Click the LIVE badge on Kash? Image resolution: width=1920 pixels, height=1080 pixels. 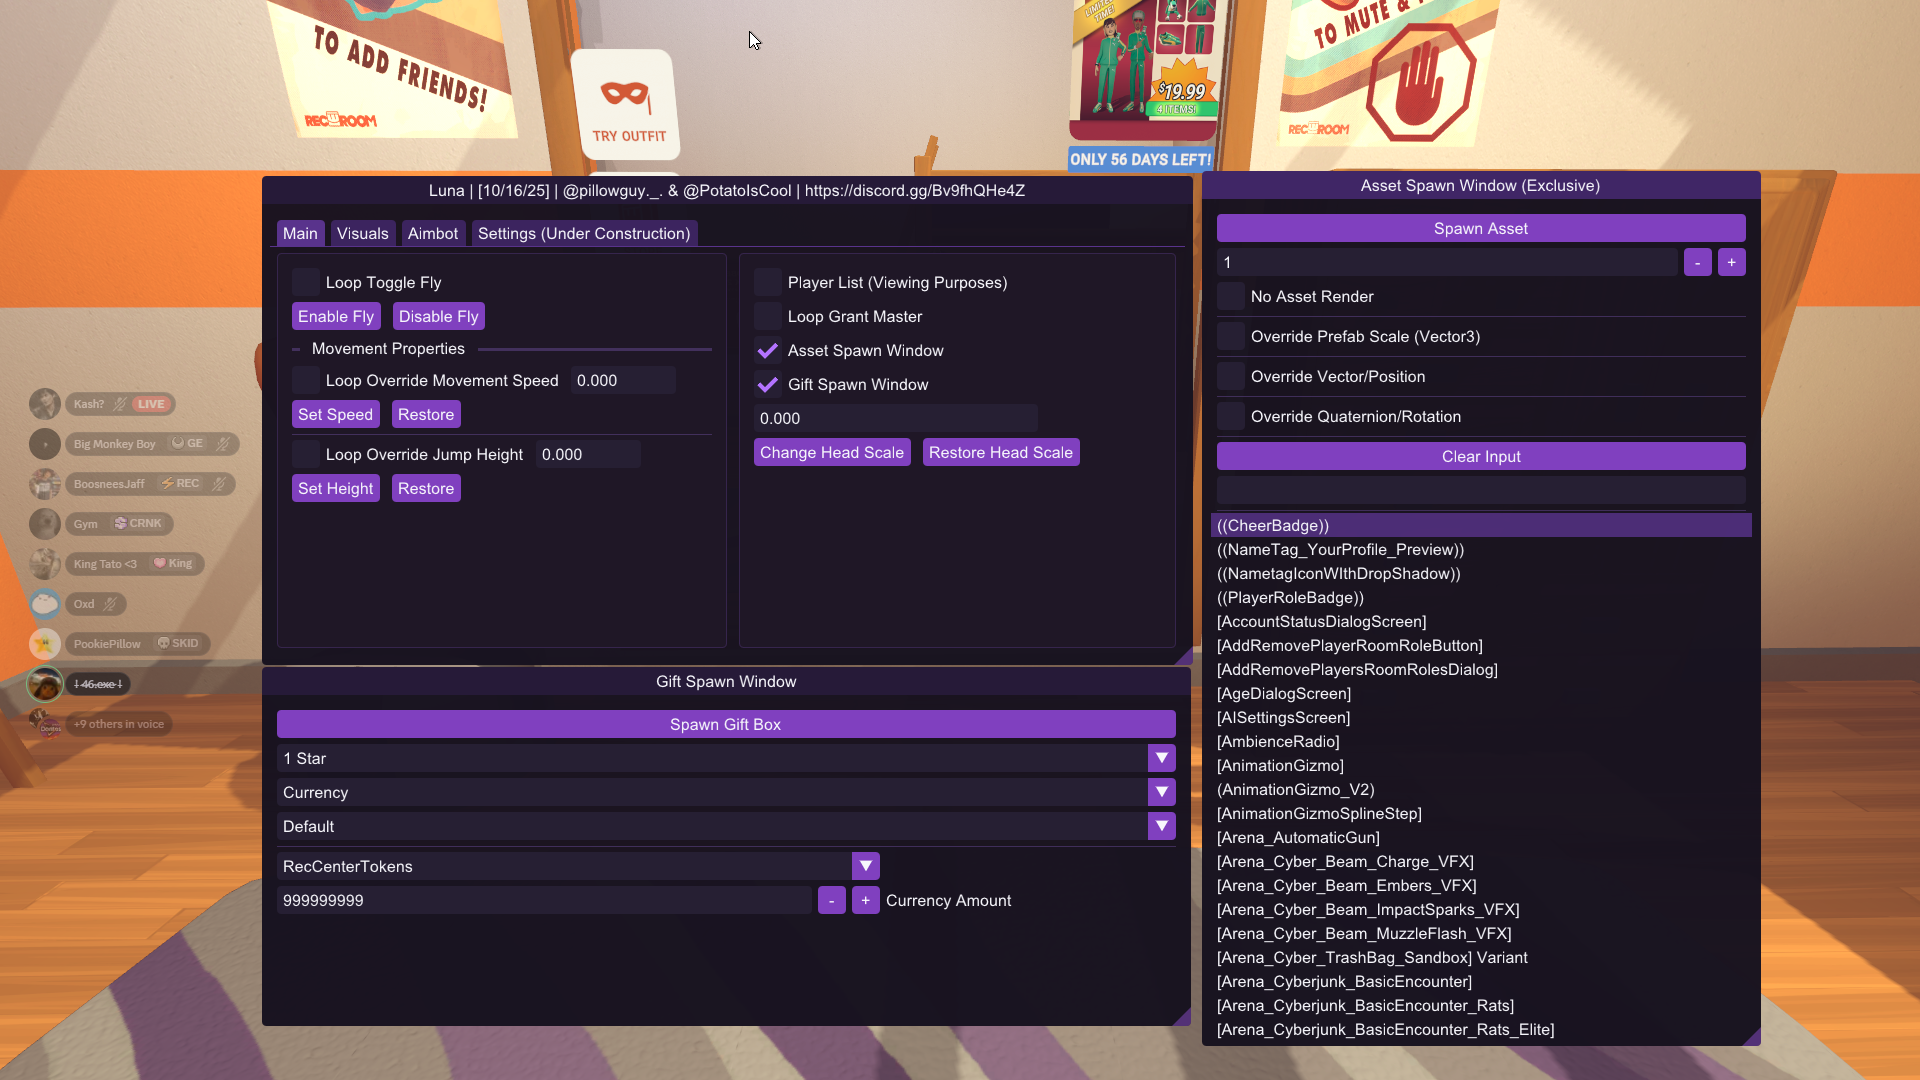pos(152,404)
